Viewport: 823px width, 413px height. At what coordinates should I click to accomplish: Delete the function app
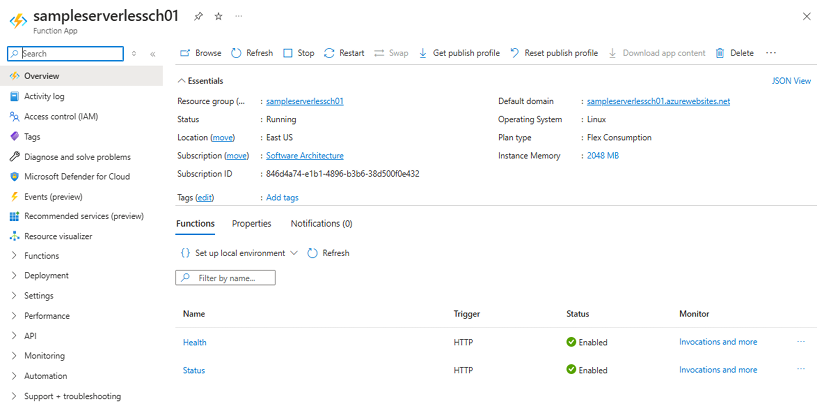[734, 53]
